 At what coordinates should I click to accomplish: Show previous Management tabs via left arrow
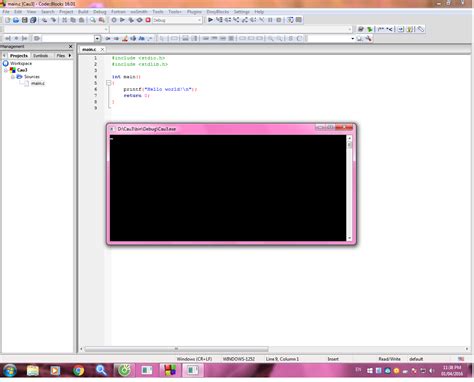click(x=4, y=55)
